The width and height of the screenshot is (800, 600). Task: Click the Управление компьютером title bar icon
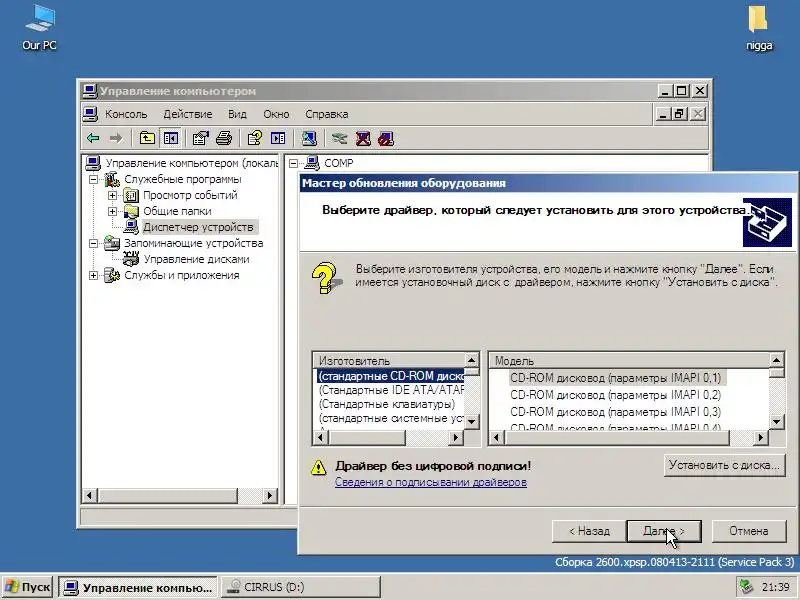[x=90, y=91]
